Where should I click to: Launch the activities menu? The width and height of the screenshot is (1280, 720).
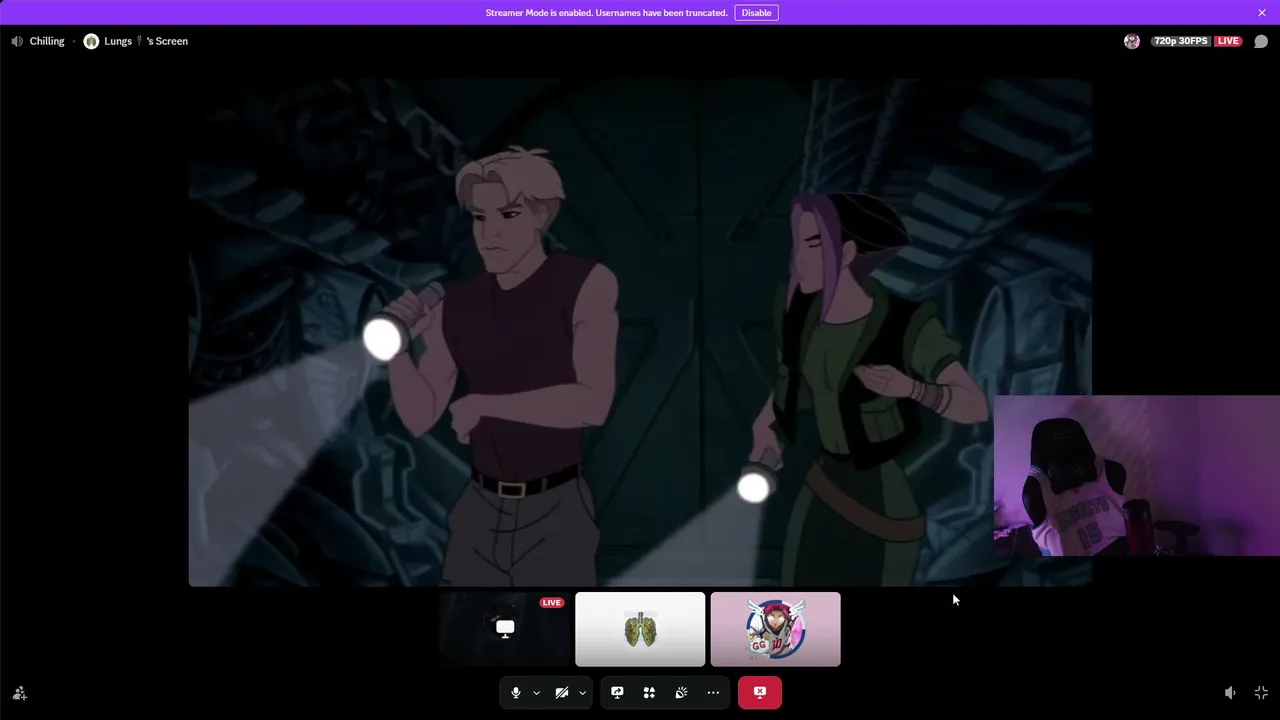click(649, 692)
